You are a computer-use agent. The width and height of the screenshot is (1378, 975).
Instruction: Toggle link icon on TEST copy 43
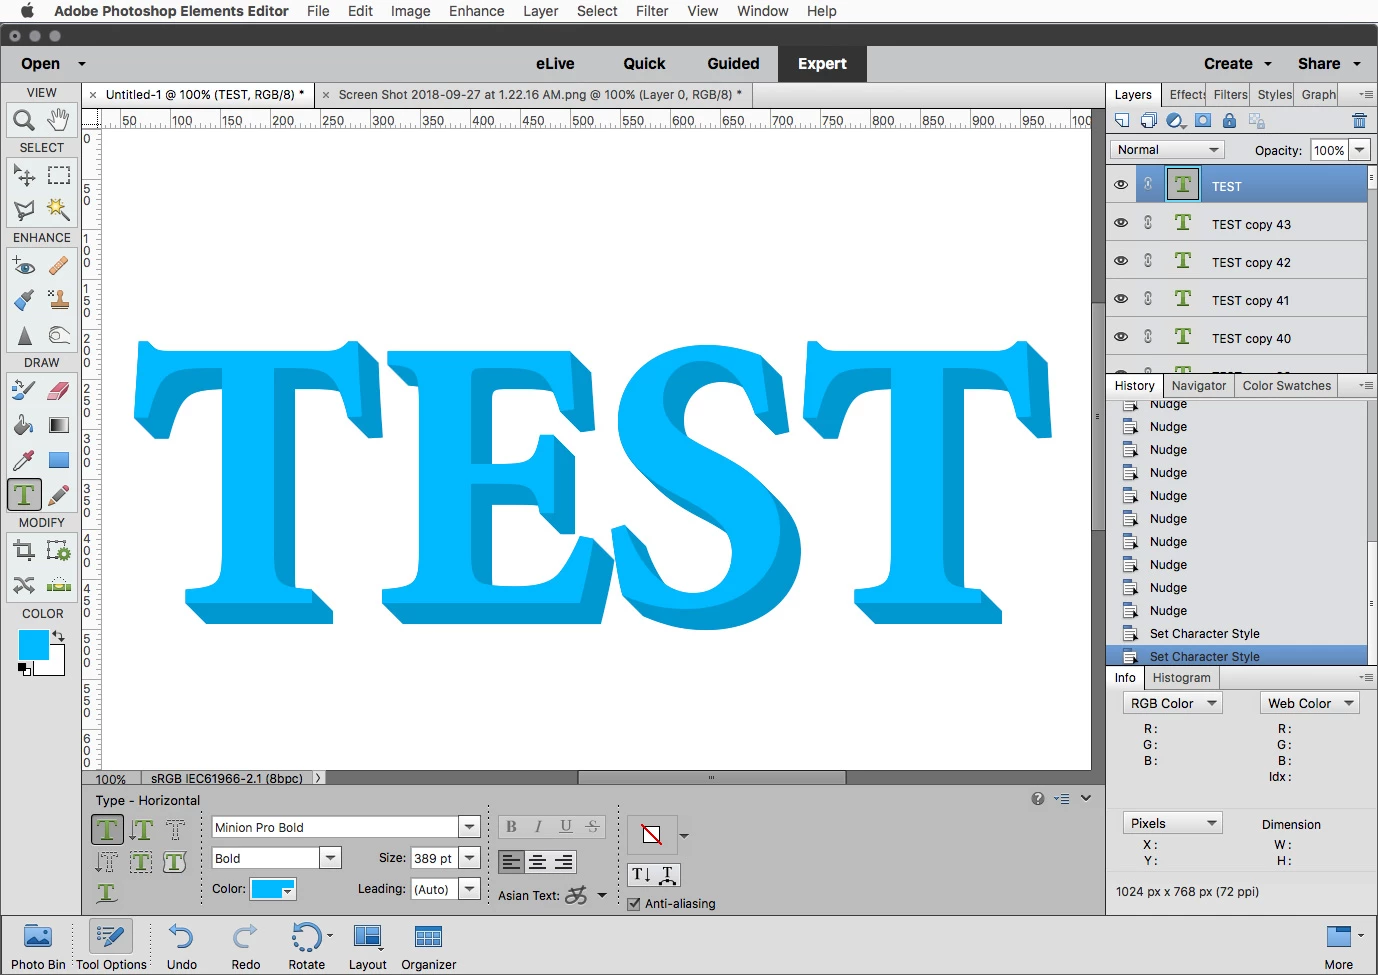click(1148, 223)
